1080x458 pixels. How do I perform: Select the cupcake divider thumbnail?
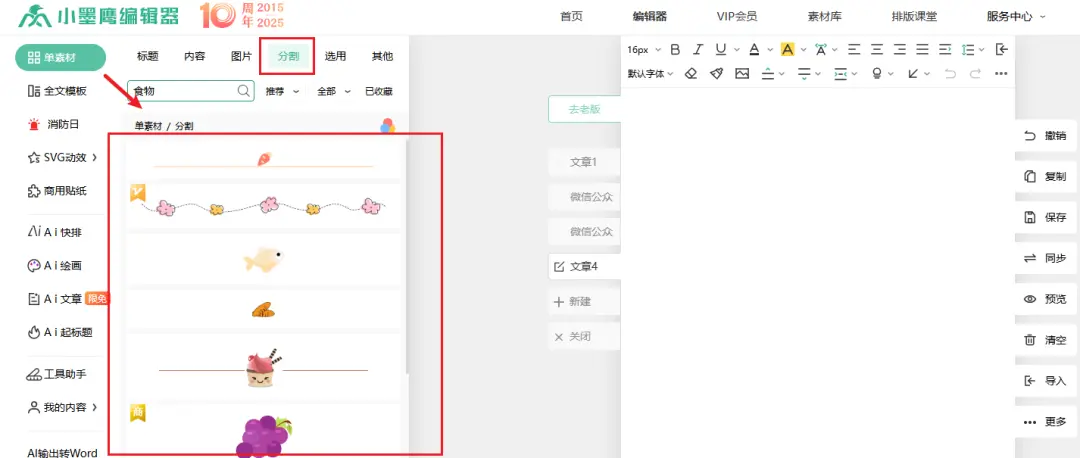263,367
